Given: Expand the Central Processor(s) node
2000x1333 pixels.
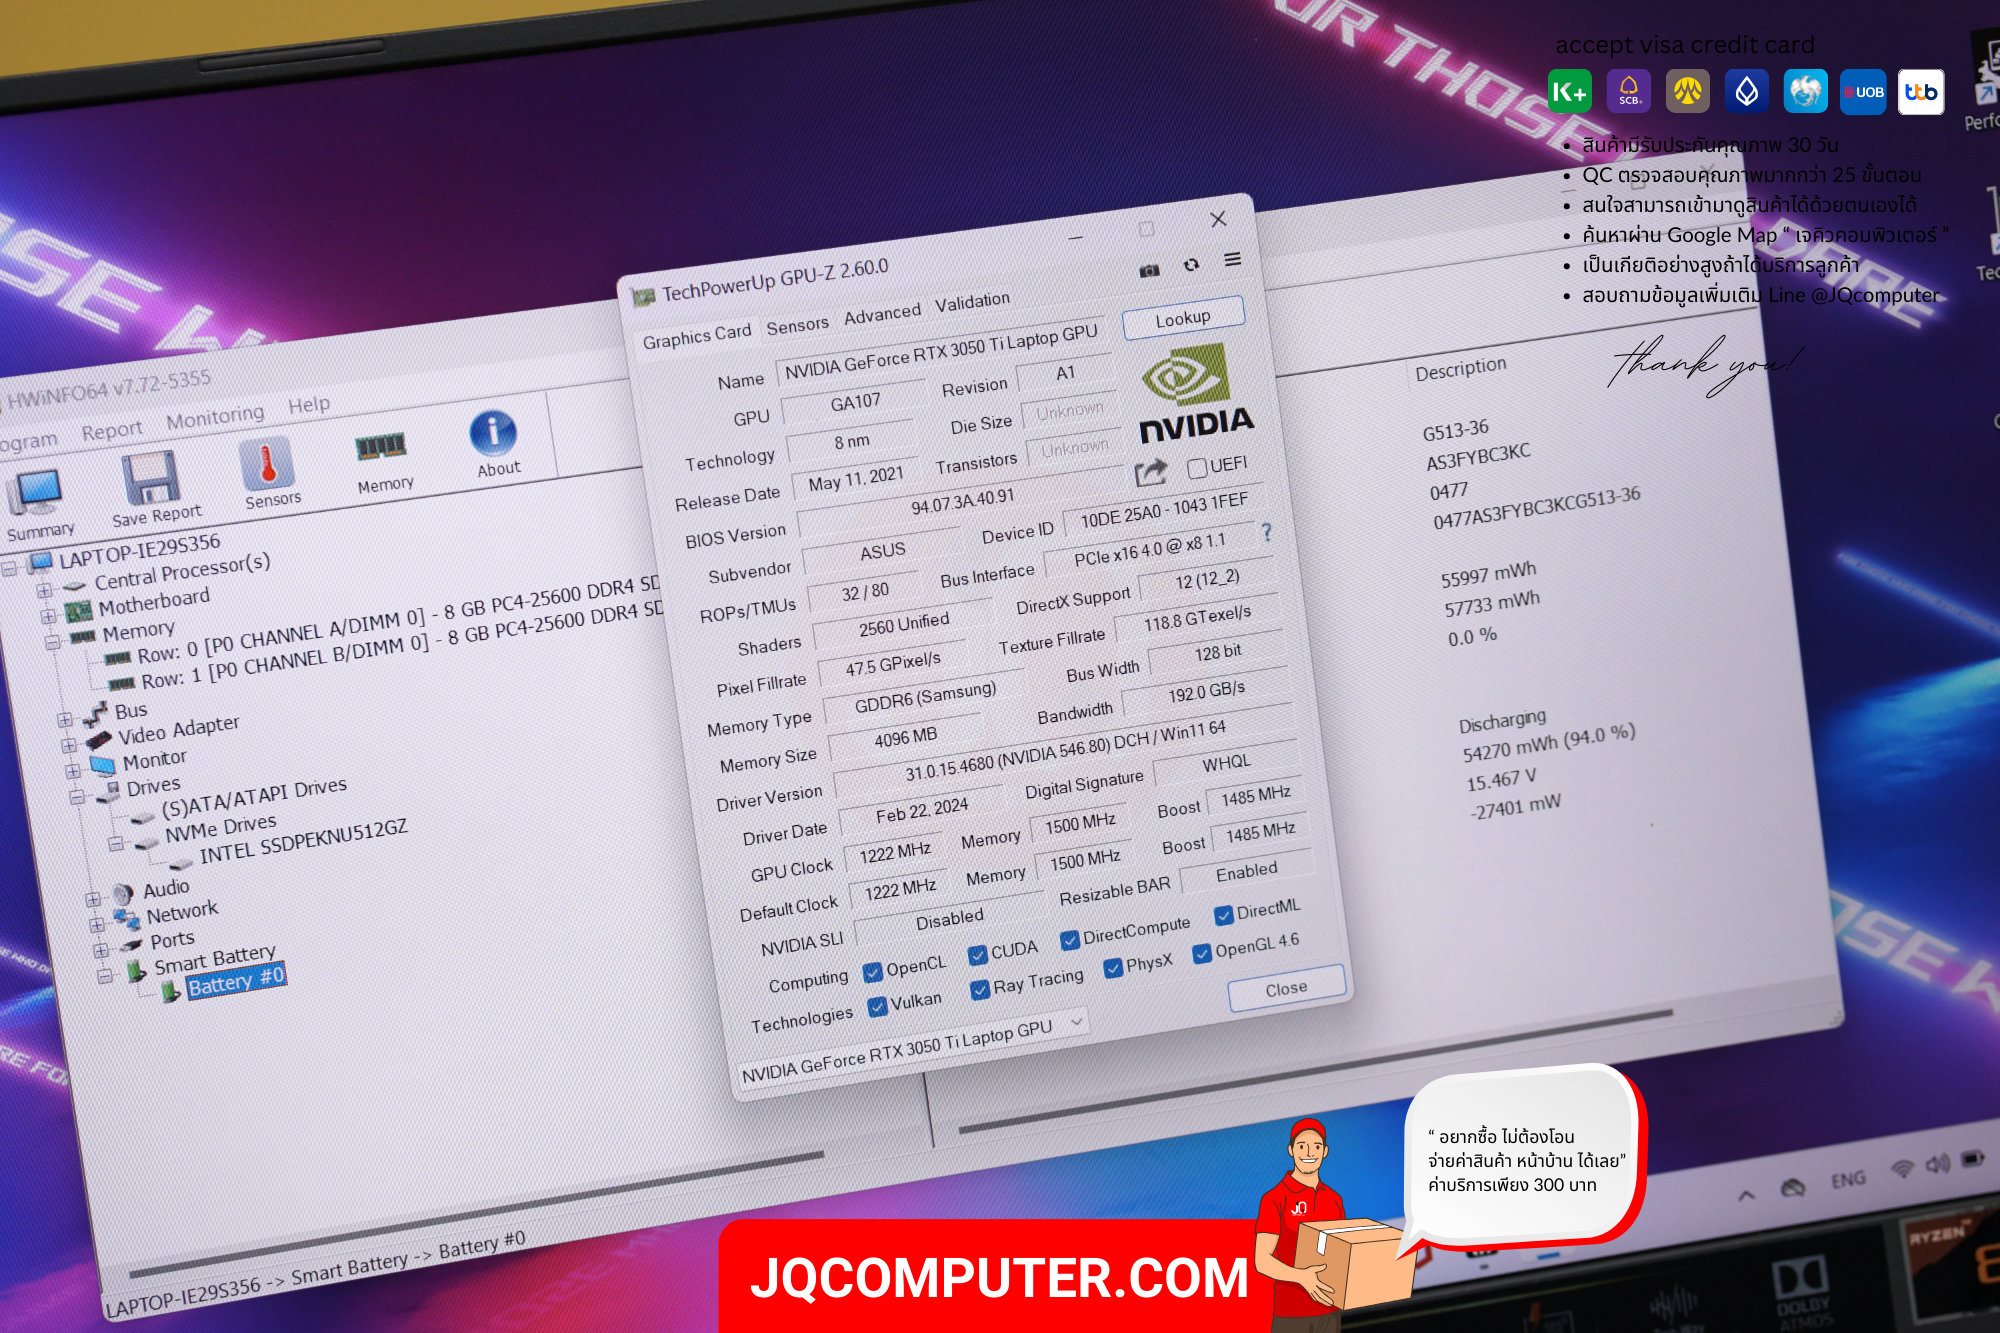Looking at the screenshot, I should pyautogui.click(x=44, y=591).
